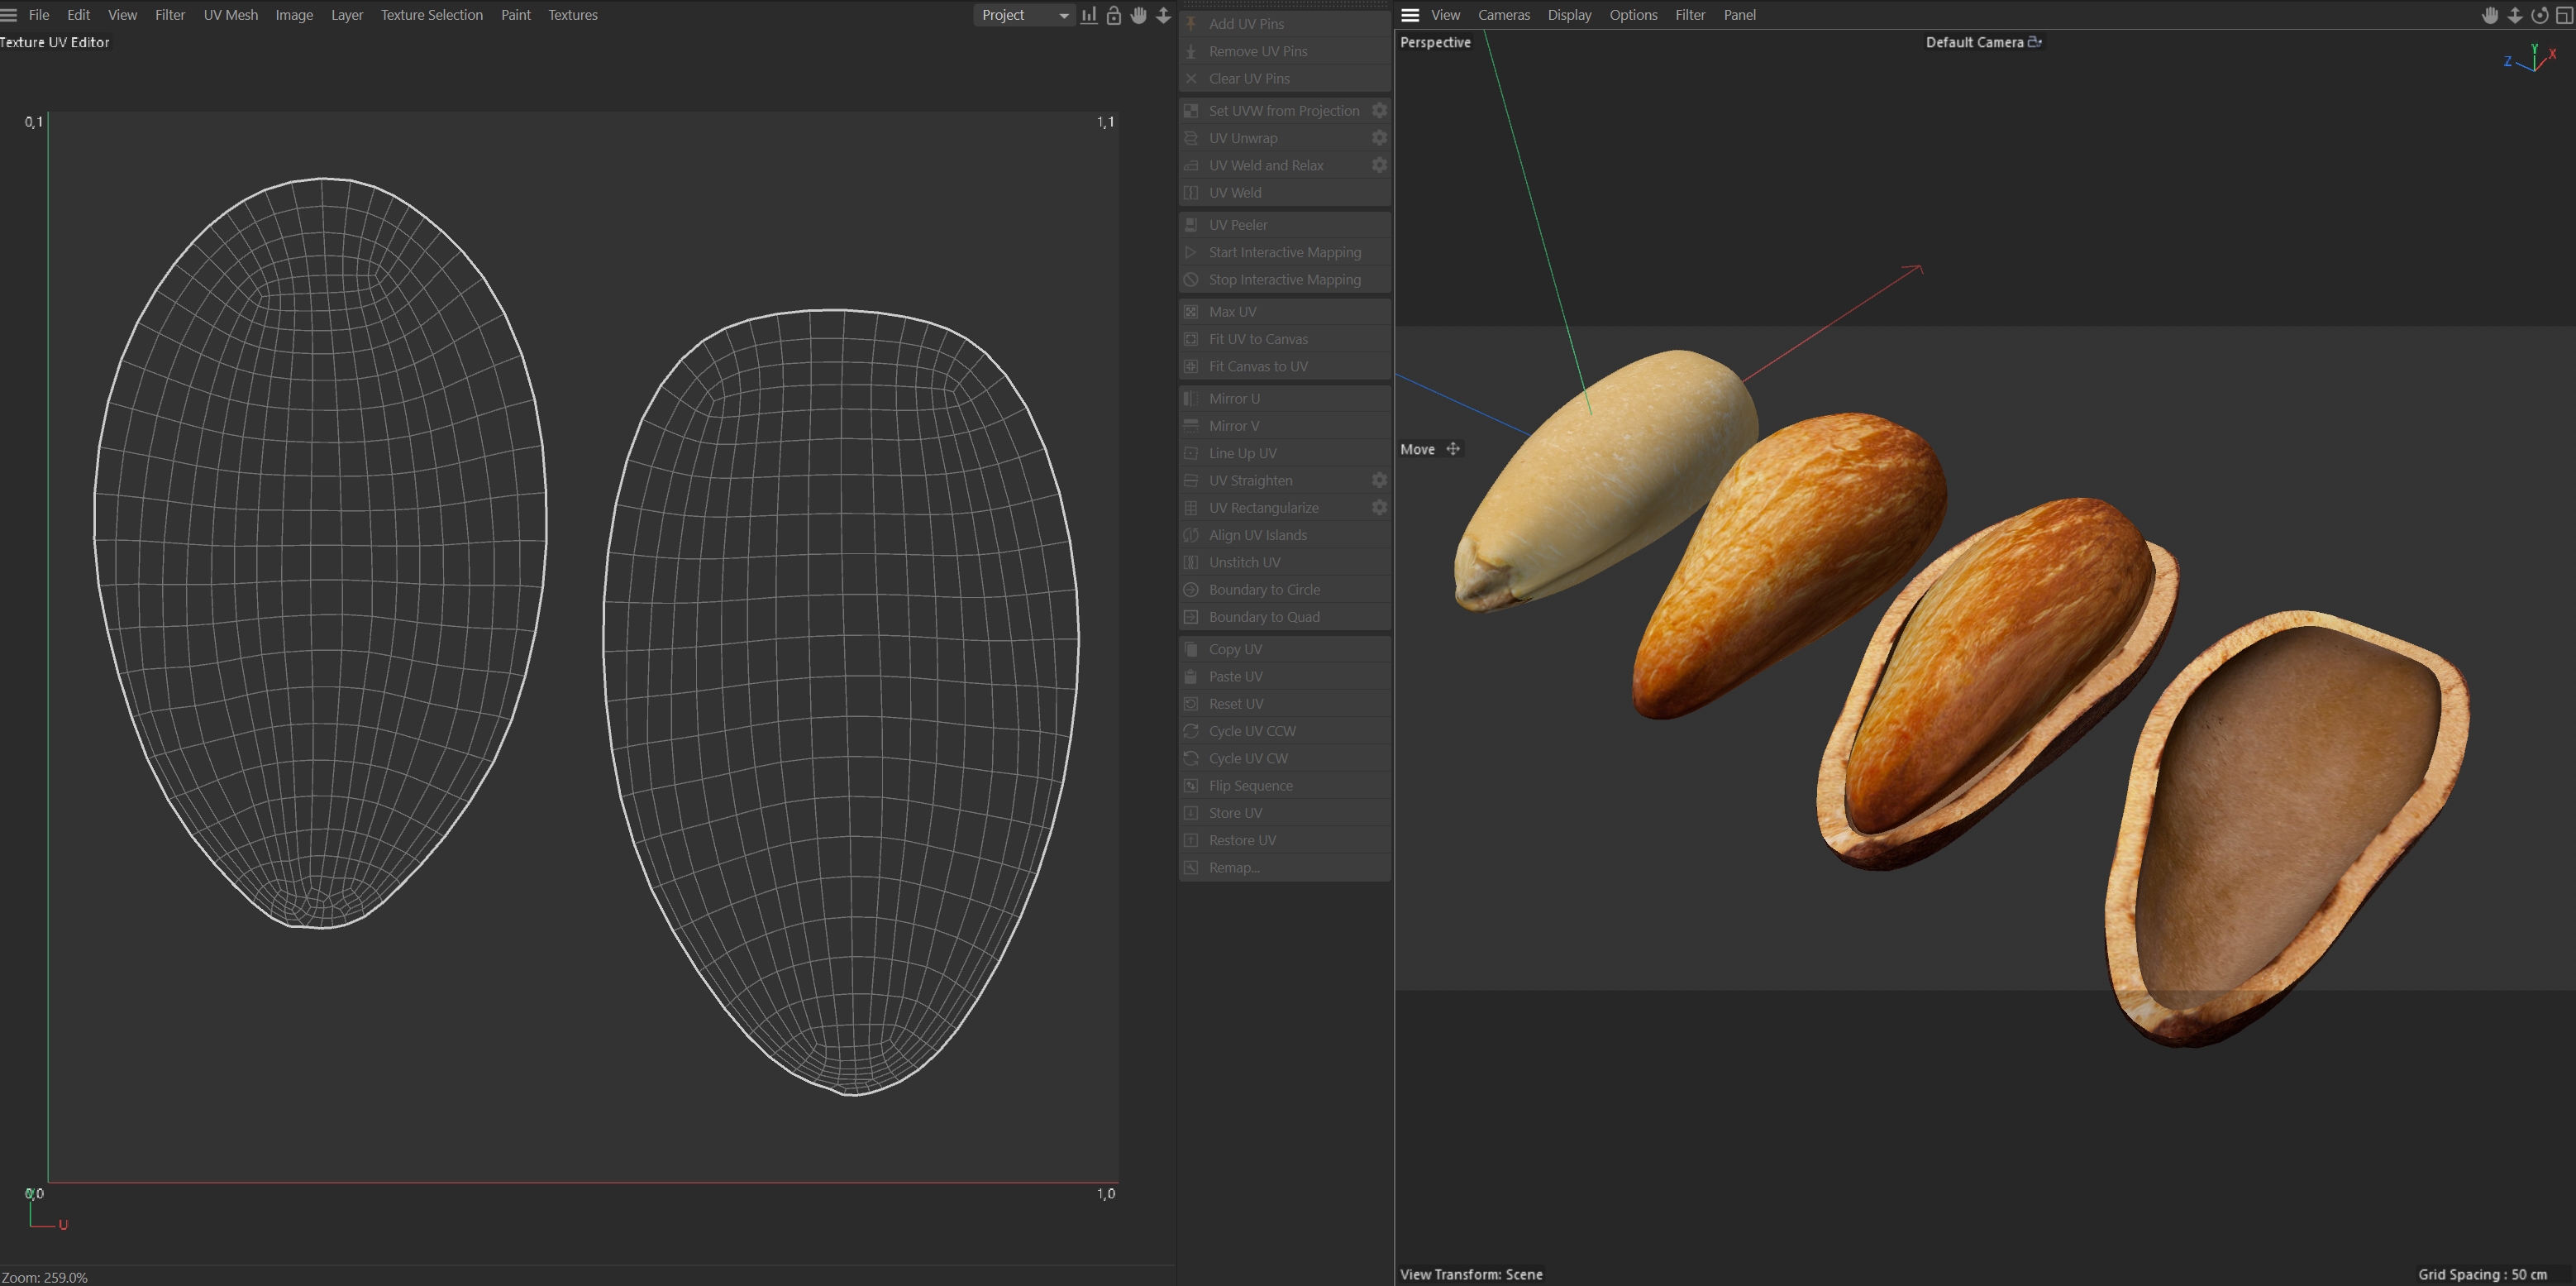Click the viewport pan hand icon
Image resolution: width=2576 pixels, height=1286 pixels.
click(2490, 15)
